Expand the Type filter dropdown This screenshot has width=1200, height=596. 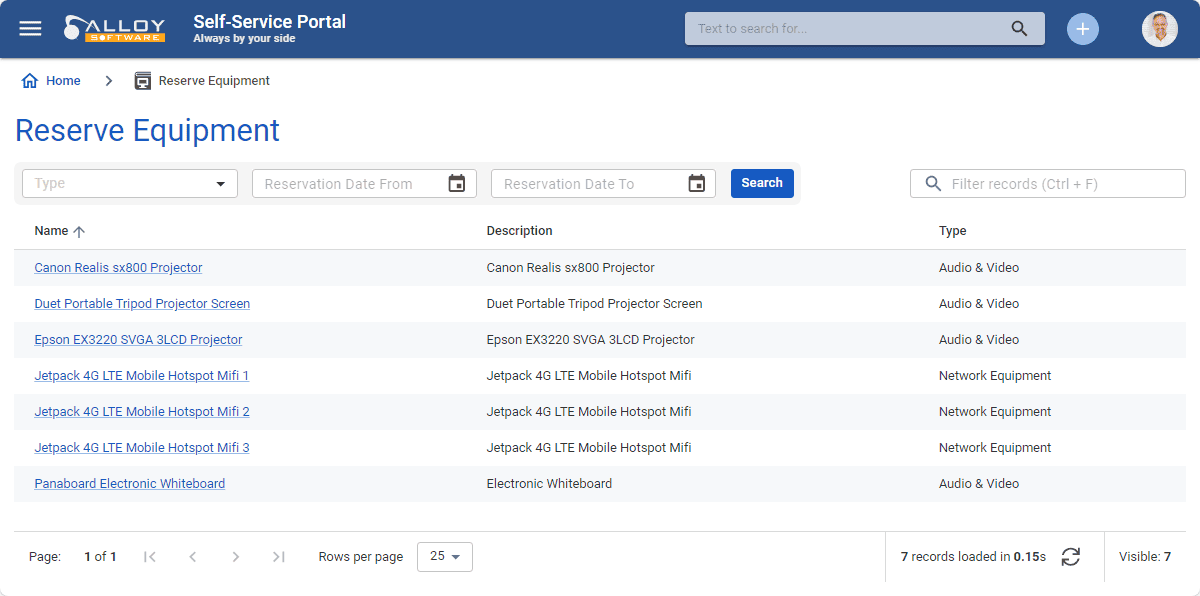[130, 183]
